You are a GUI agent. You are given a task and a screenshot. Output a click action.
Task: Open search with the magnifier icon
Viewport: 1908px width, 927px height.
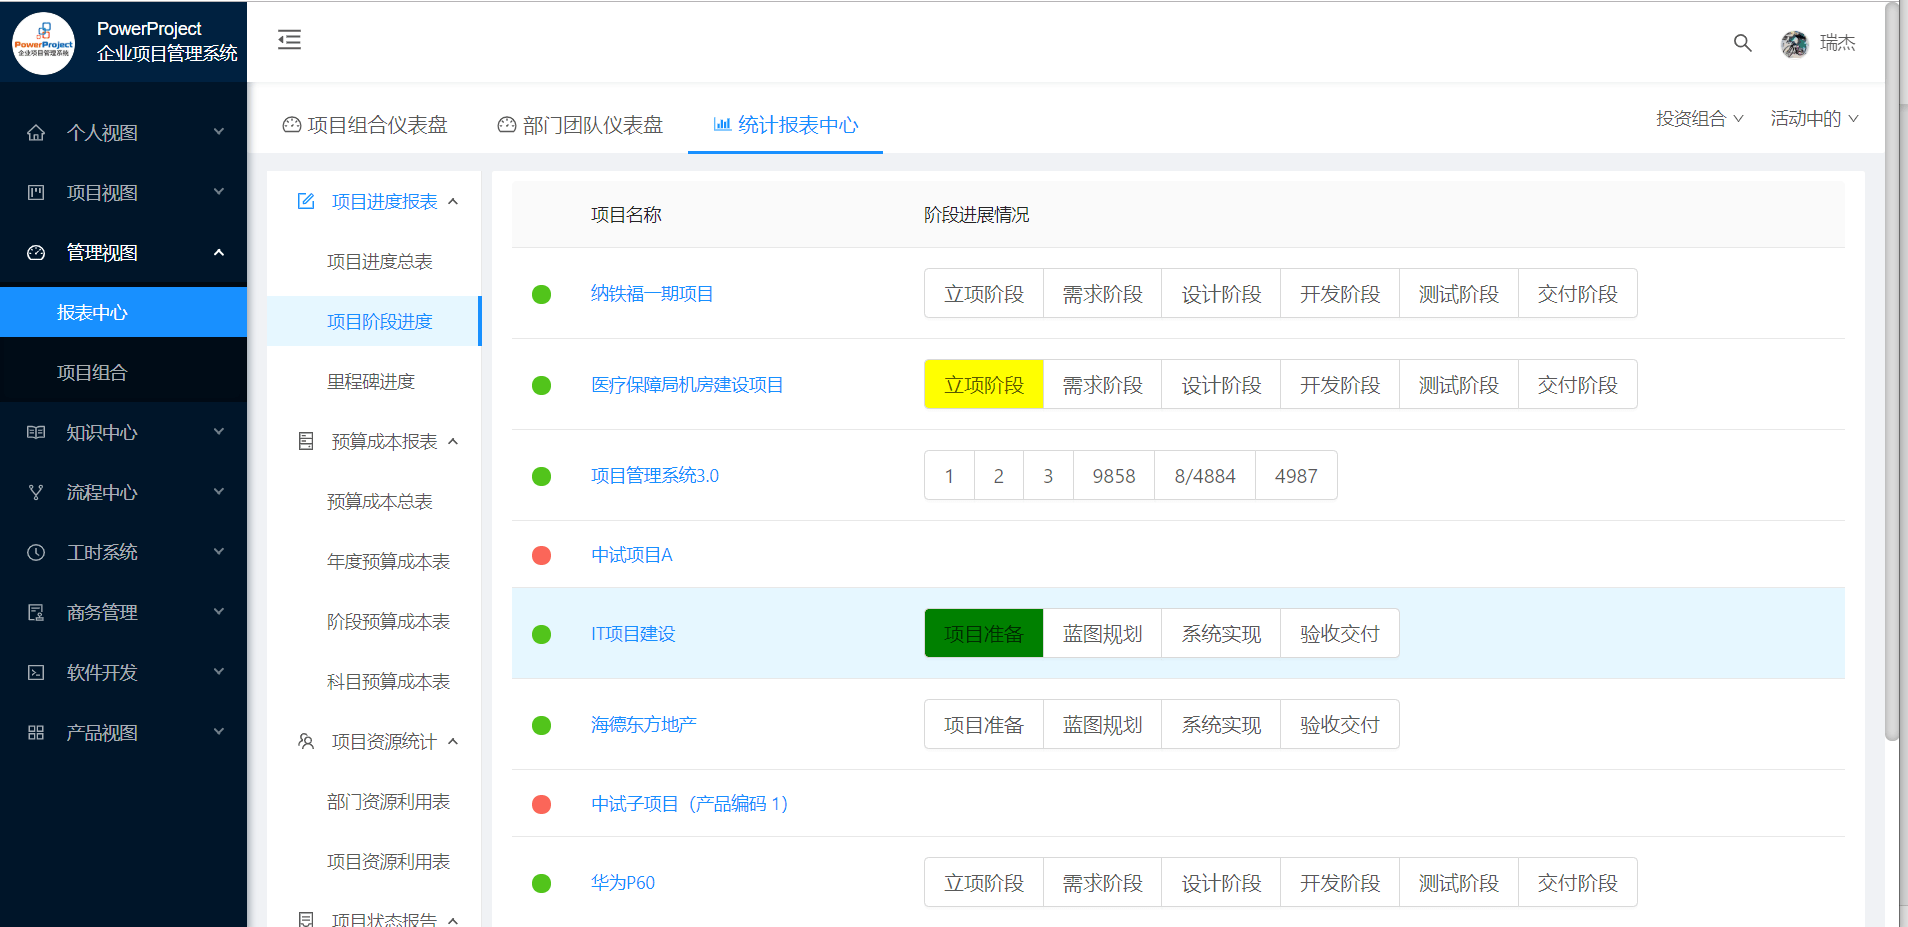coord(1742,43)
